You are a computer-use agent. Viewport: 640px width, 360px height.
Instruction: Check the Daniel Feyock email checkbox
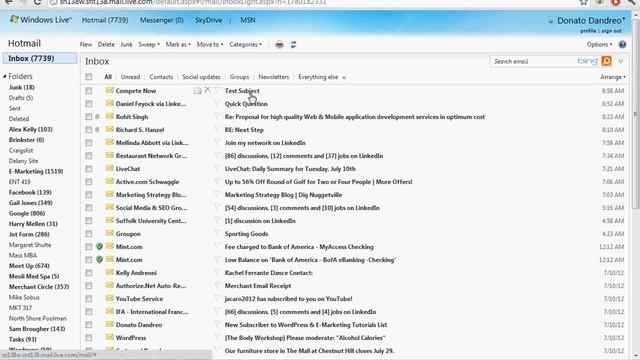point(89,104)
